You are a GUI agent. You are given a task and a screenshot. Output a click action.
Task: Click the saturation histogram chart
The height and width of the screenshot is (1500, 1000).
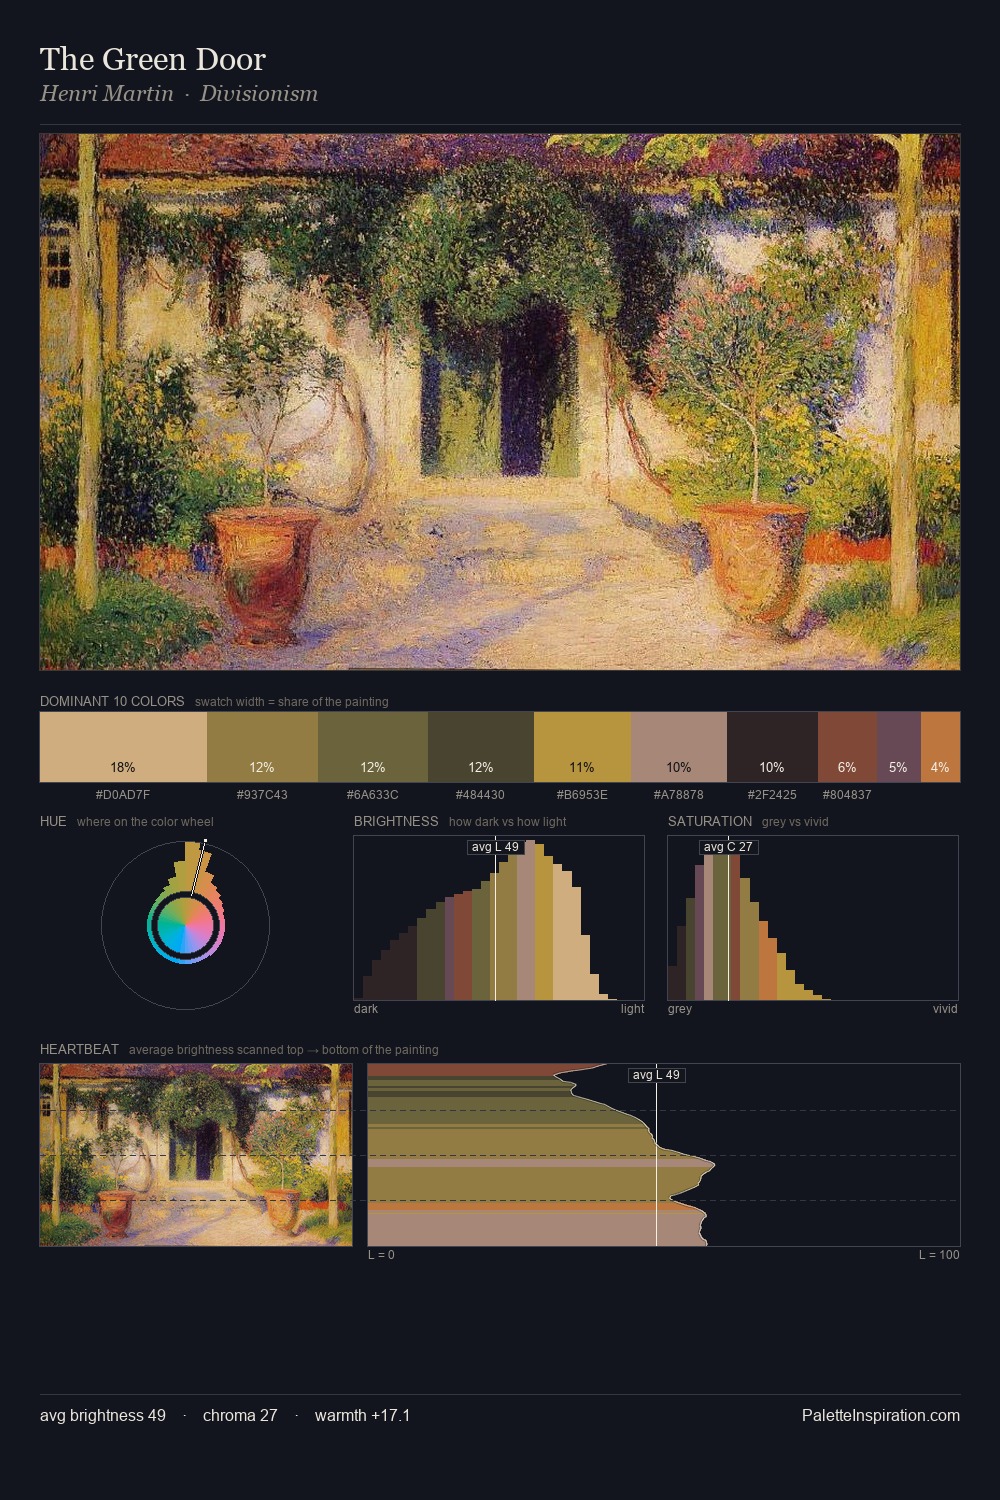point(813,918)
